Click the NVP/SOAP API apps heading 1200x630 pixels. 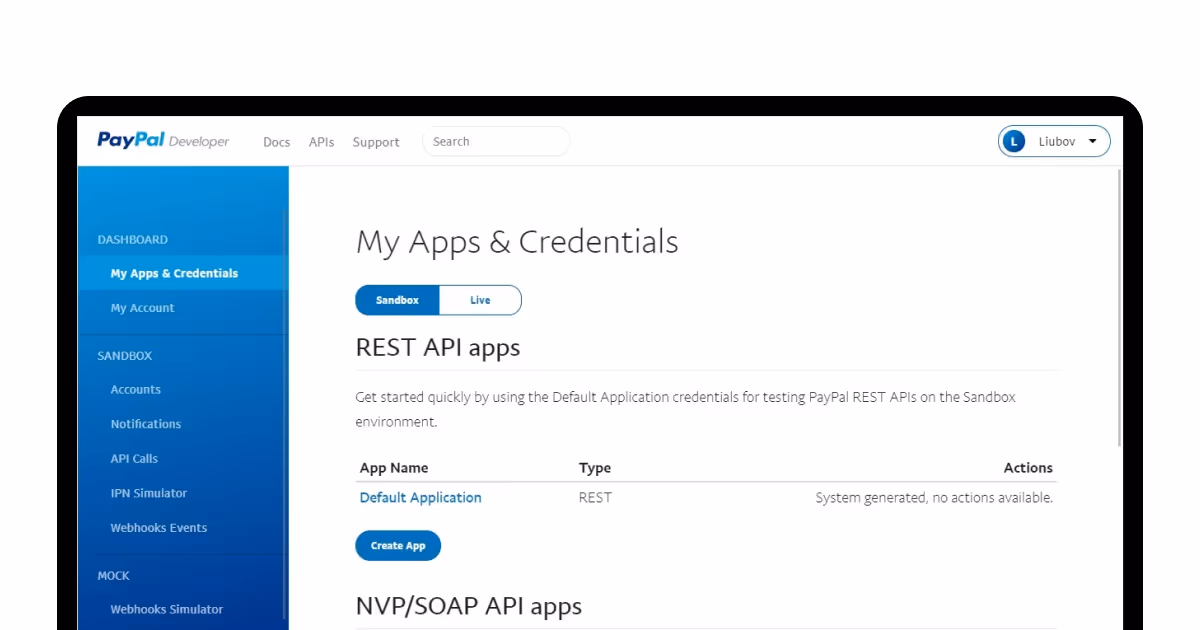(469, 606)
